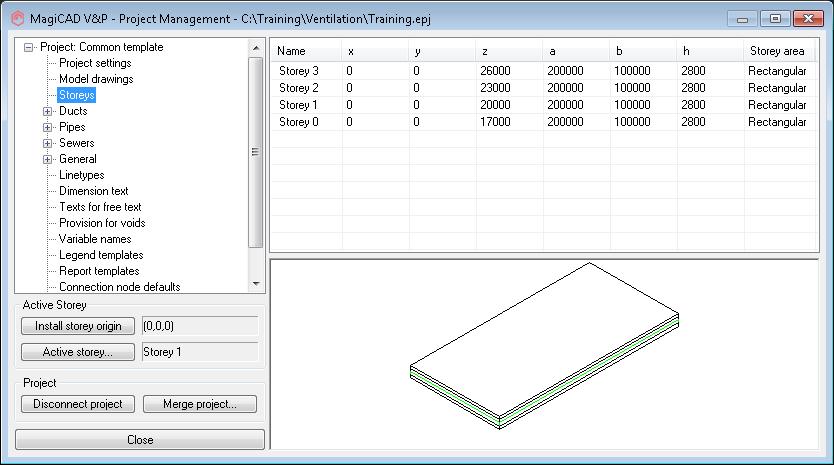Click z value 26000 of Storey 3
Image resolution: width=834 pixels, height=465 pixels.
click(x=495, y=71)
